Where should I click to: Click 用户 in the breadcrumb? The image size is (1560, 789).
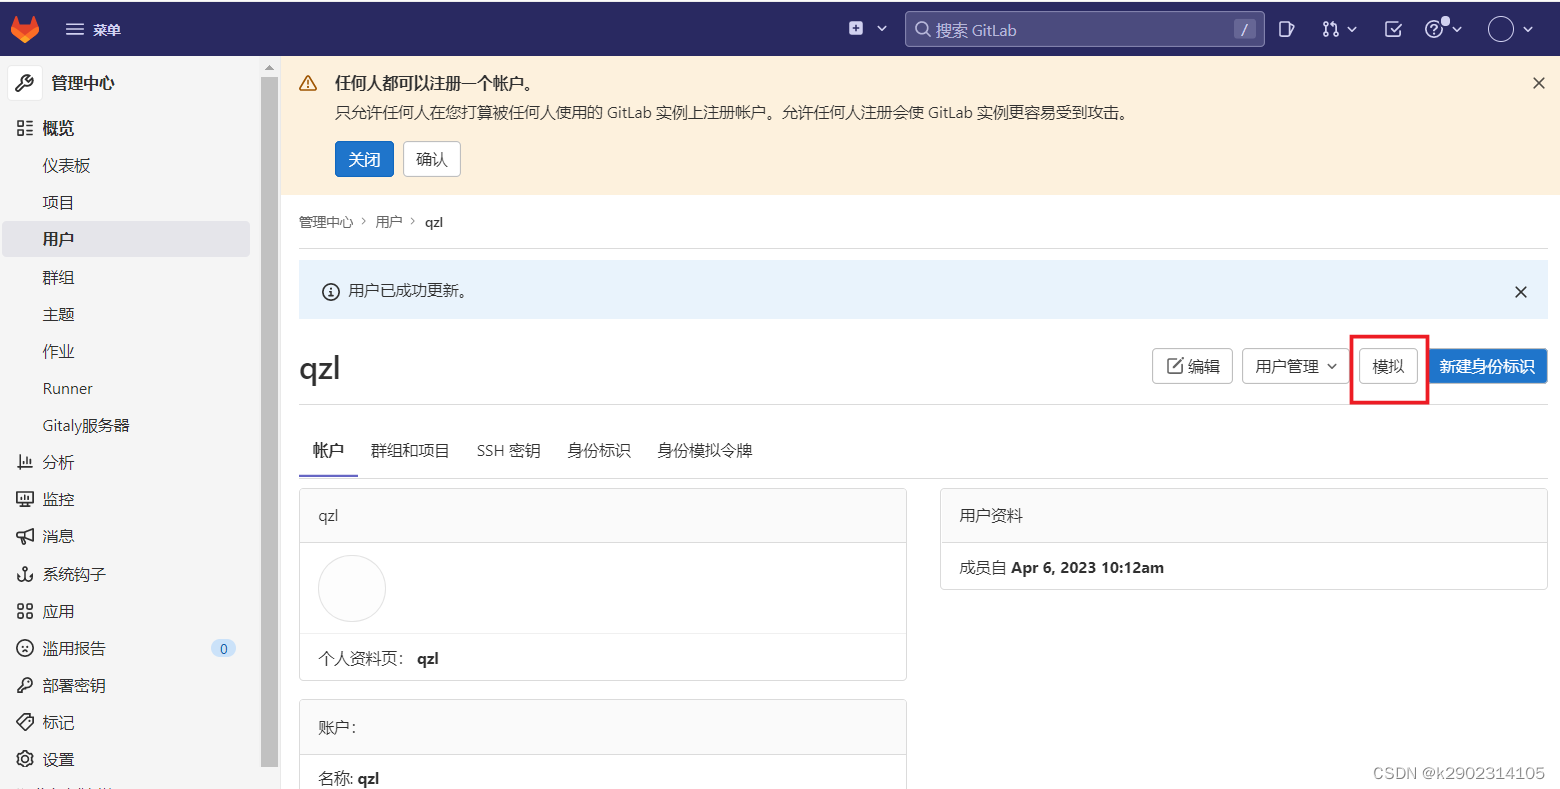point(389,222)
